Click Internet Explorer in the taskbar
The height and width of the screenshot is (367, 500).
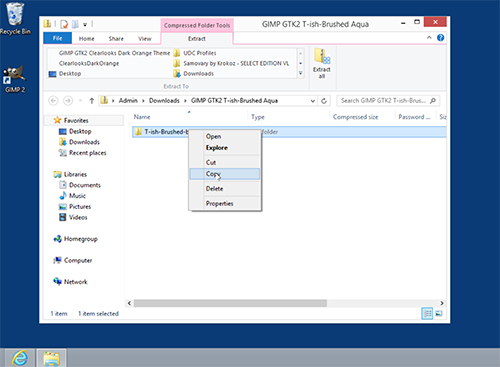pos(19,358)
